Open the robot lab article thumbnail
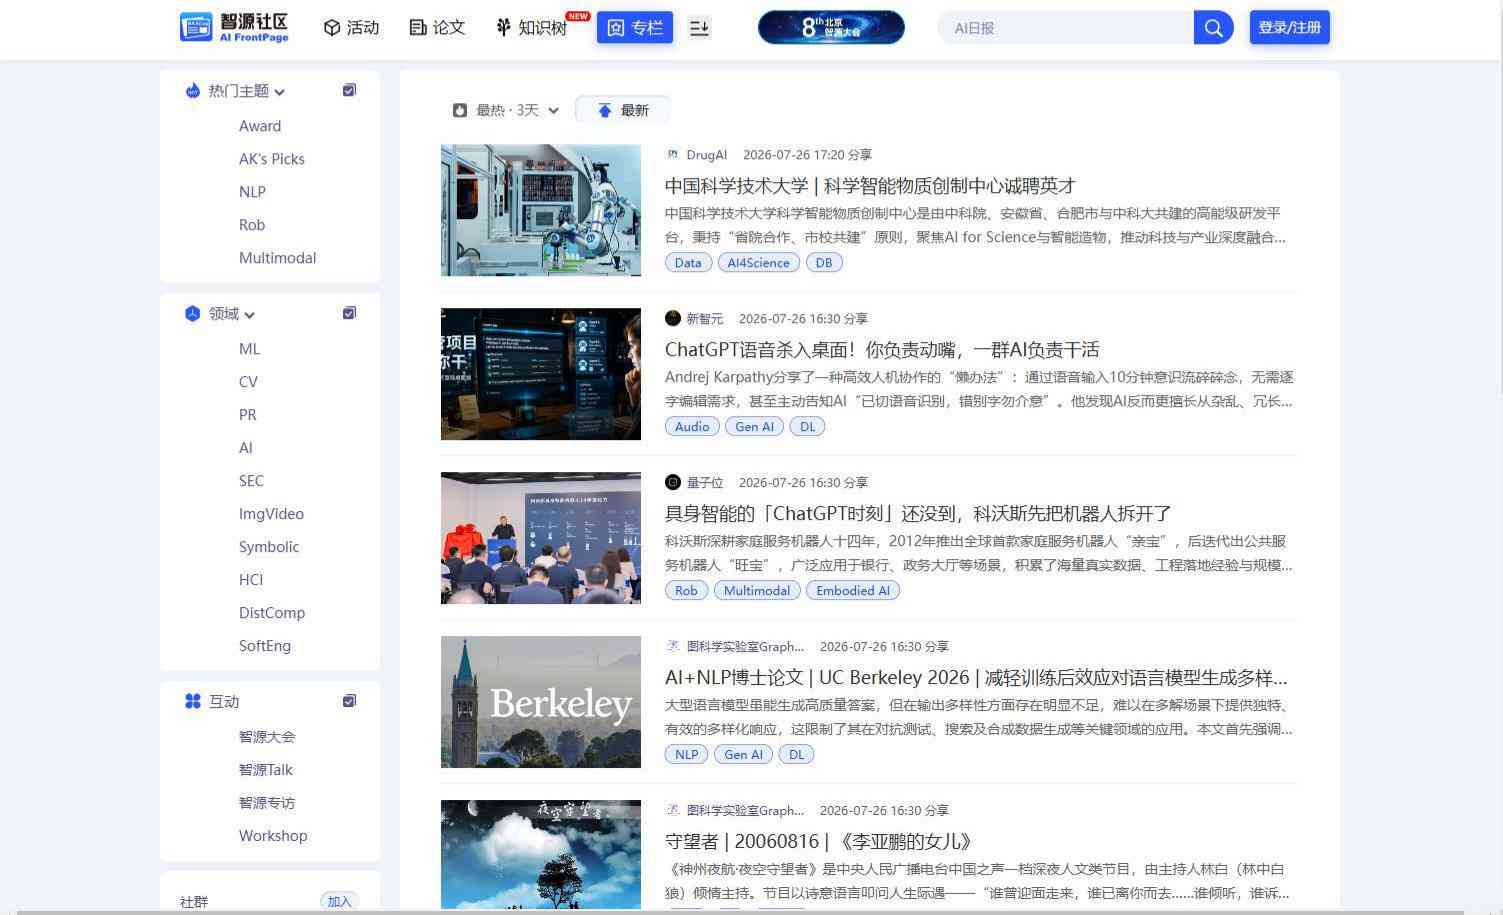The width and height of the screenshot is (1503, 915). pyautogui.click(x=541, y=210)
